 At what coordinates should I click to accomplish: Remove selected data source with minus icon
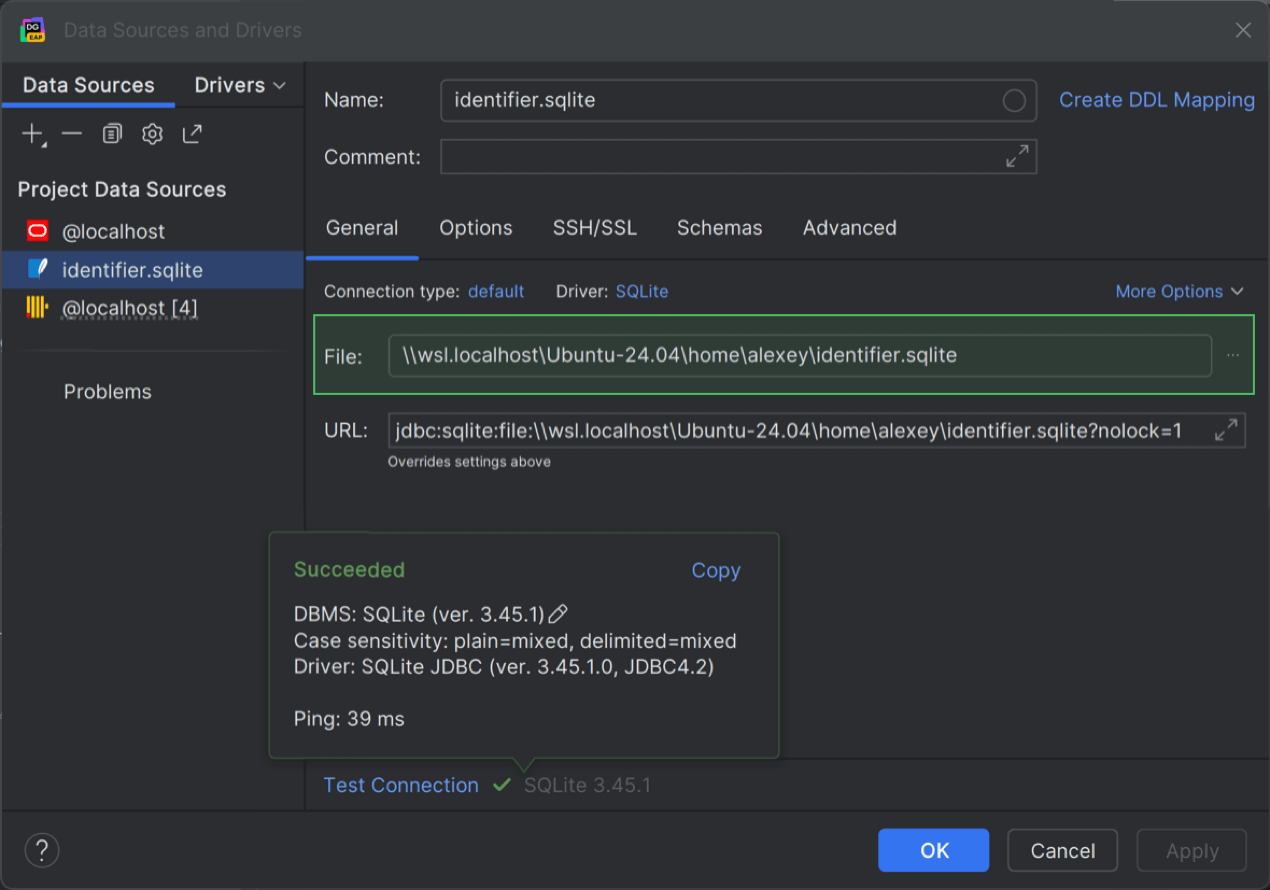pyautogui.click(x=72, y=134)
